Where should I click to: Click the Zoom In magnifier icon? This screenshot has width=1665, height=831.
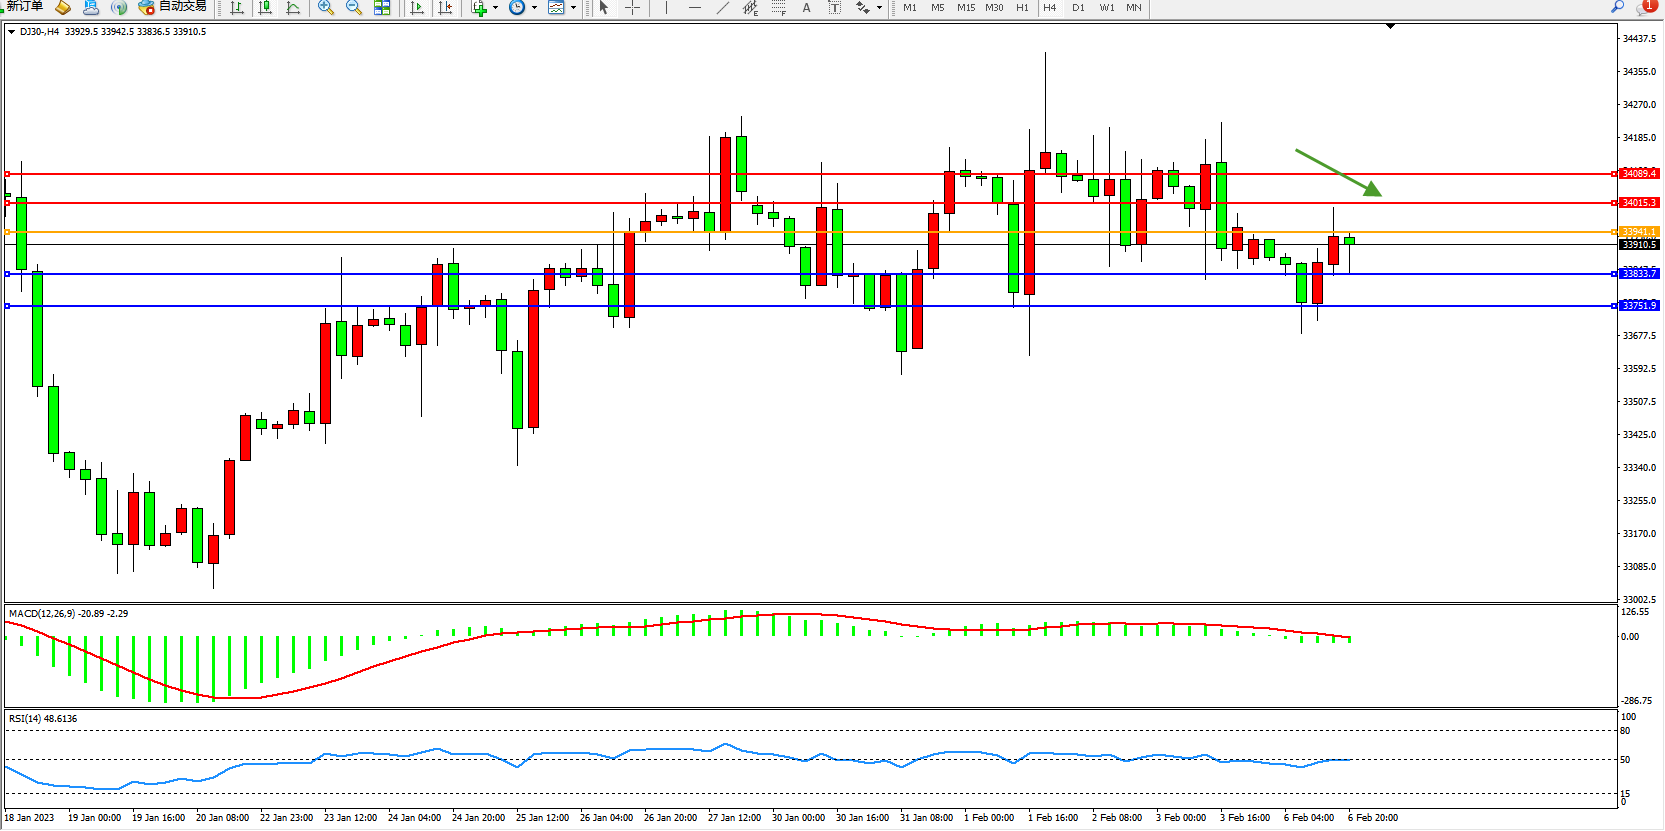click(326, 7)
